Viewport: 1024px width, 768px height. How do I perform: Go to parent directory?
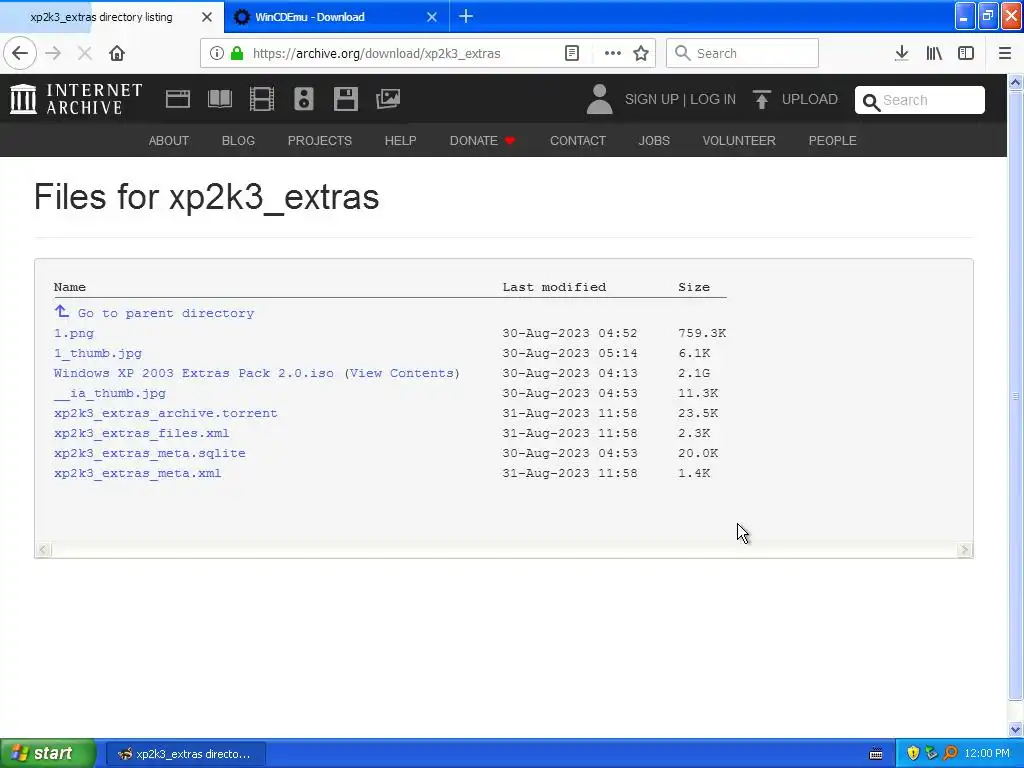pyautogui.click(x=166, y=313)
